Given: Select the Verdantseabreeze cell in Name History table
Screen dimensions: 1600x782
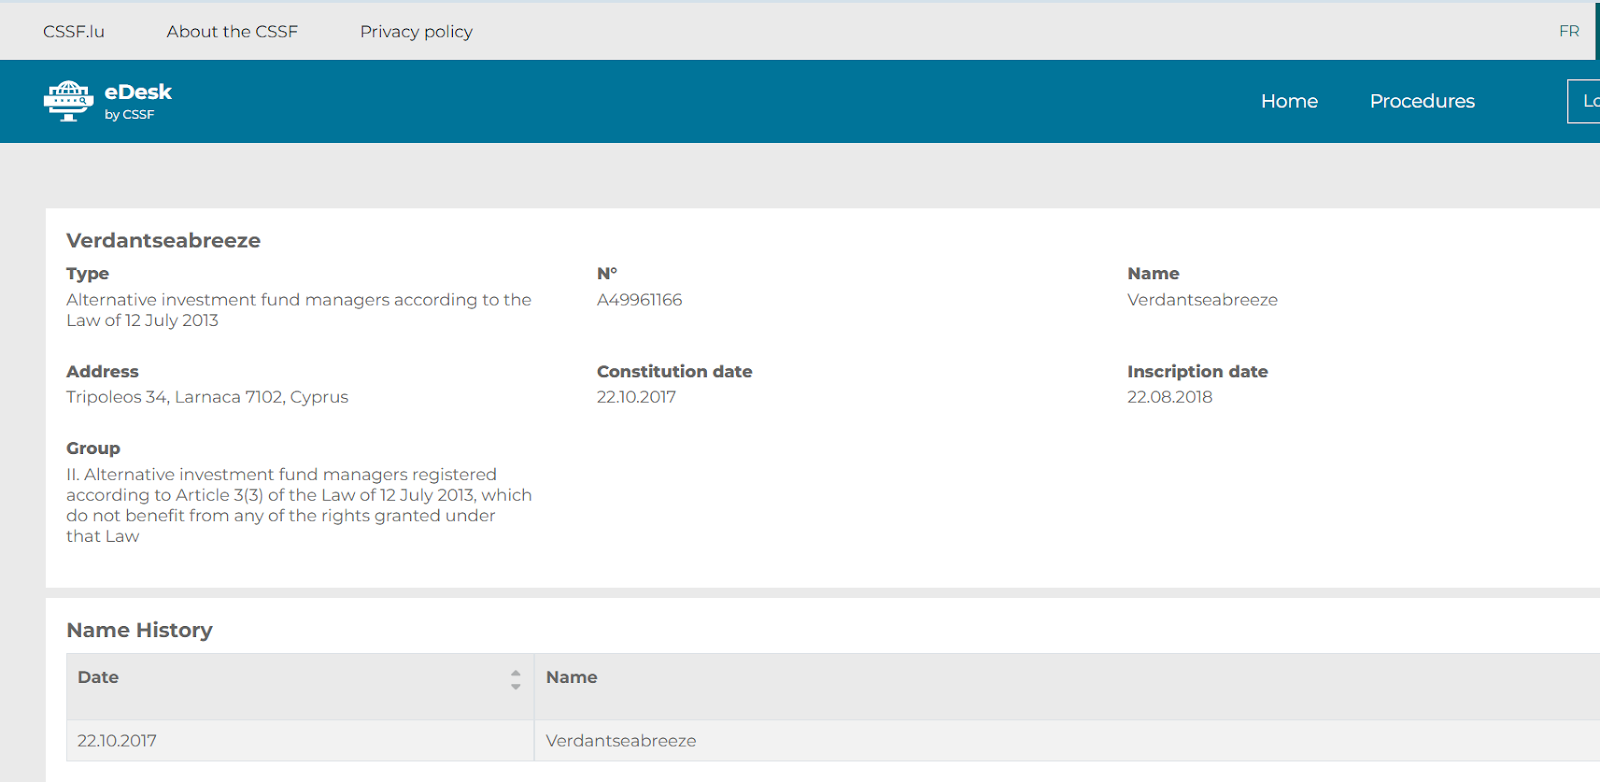Looking at the screenshot, I should [x=620, y=741].
